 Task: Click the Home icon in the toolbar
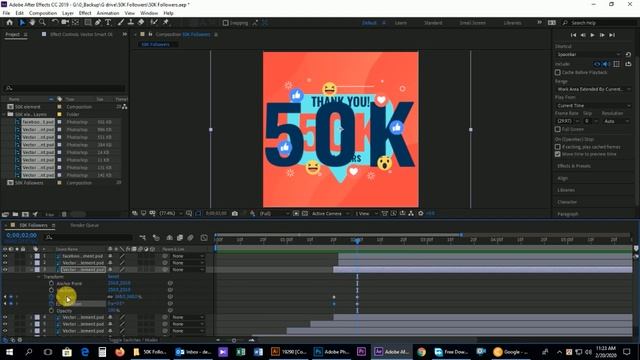click(x=10, y=22)
